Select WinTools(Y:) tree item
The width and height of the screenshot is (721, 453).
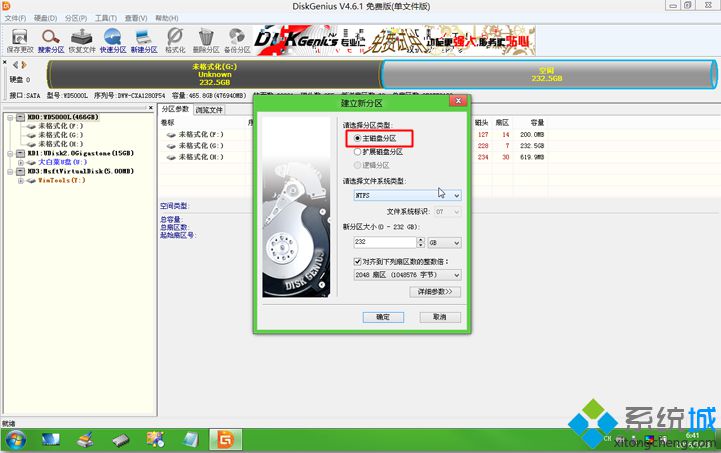61,180
